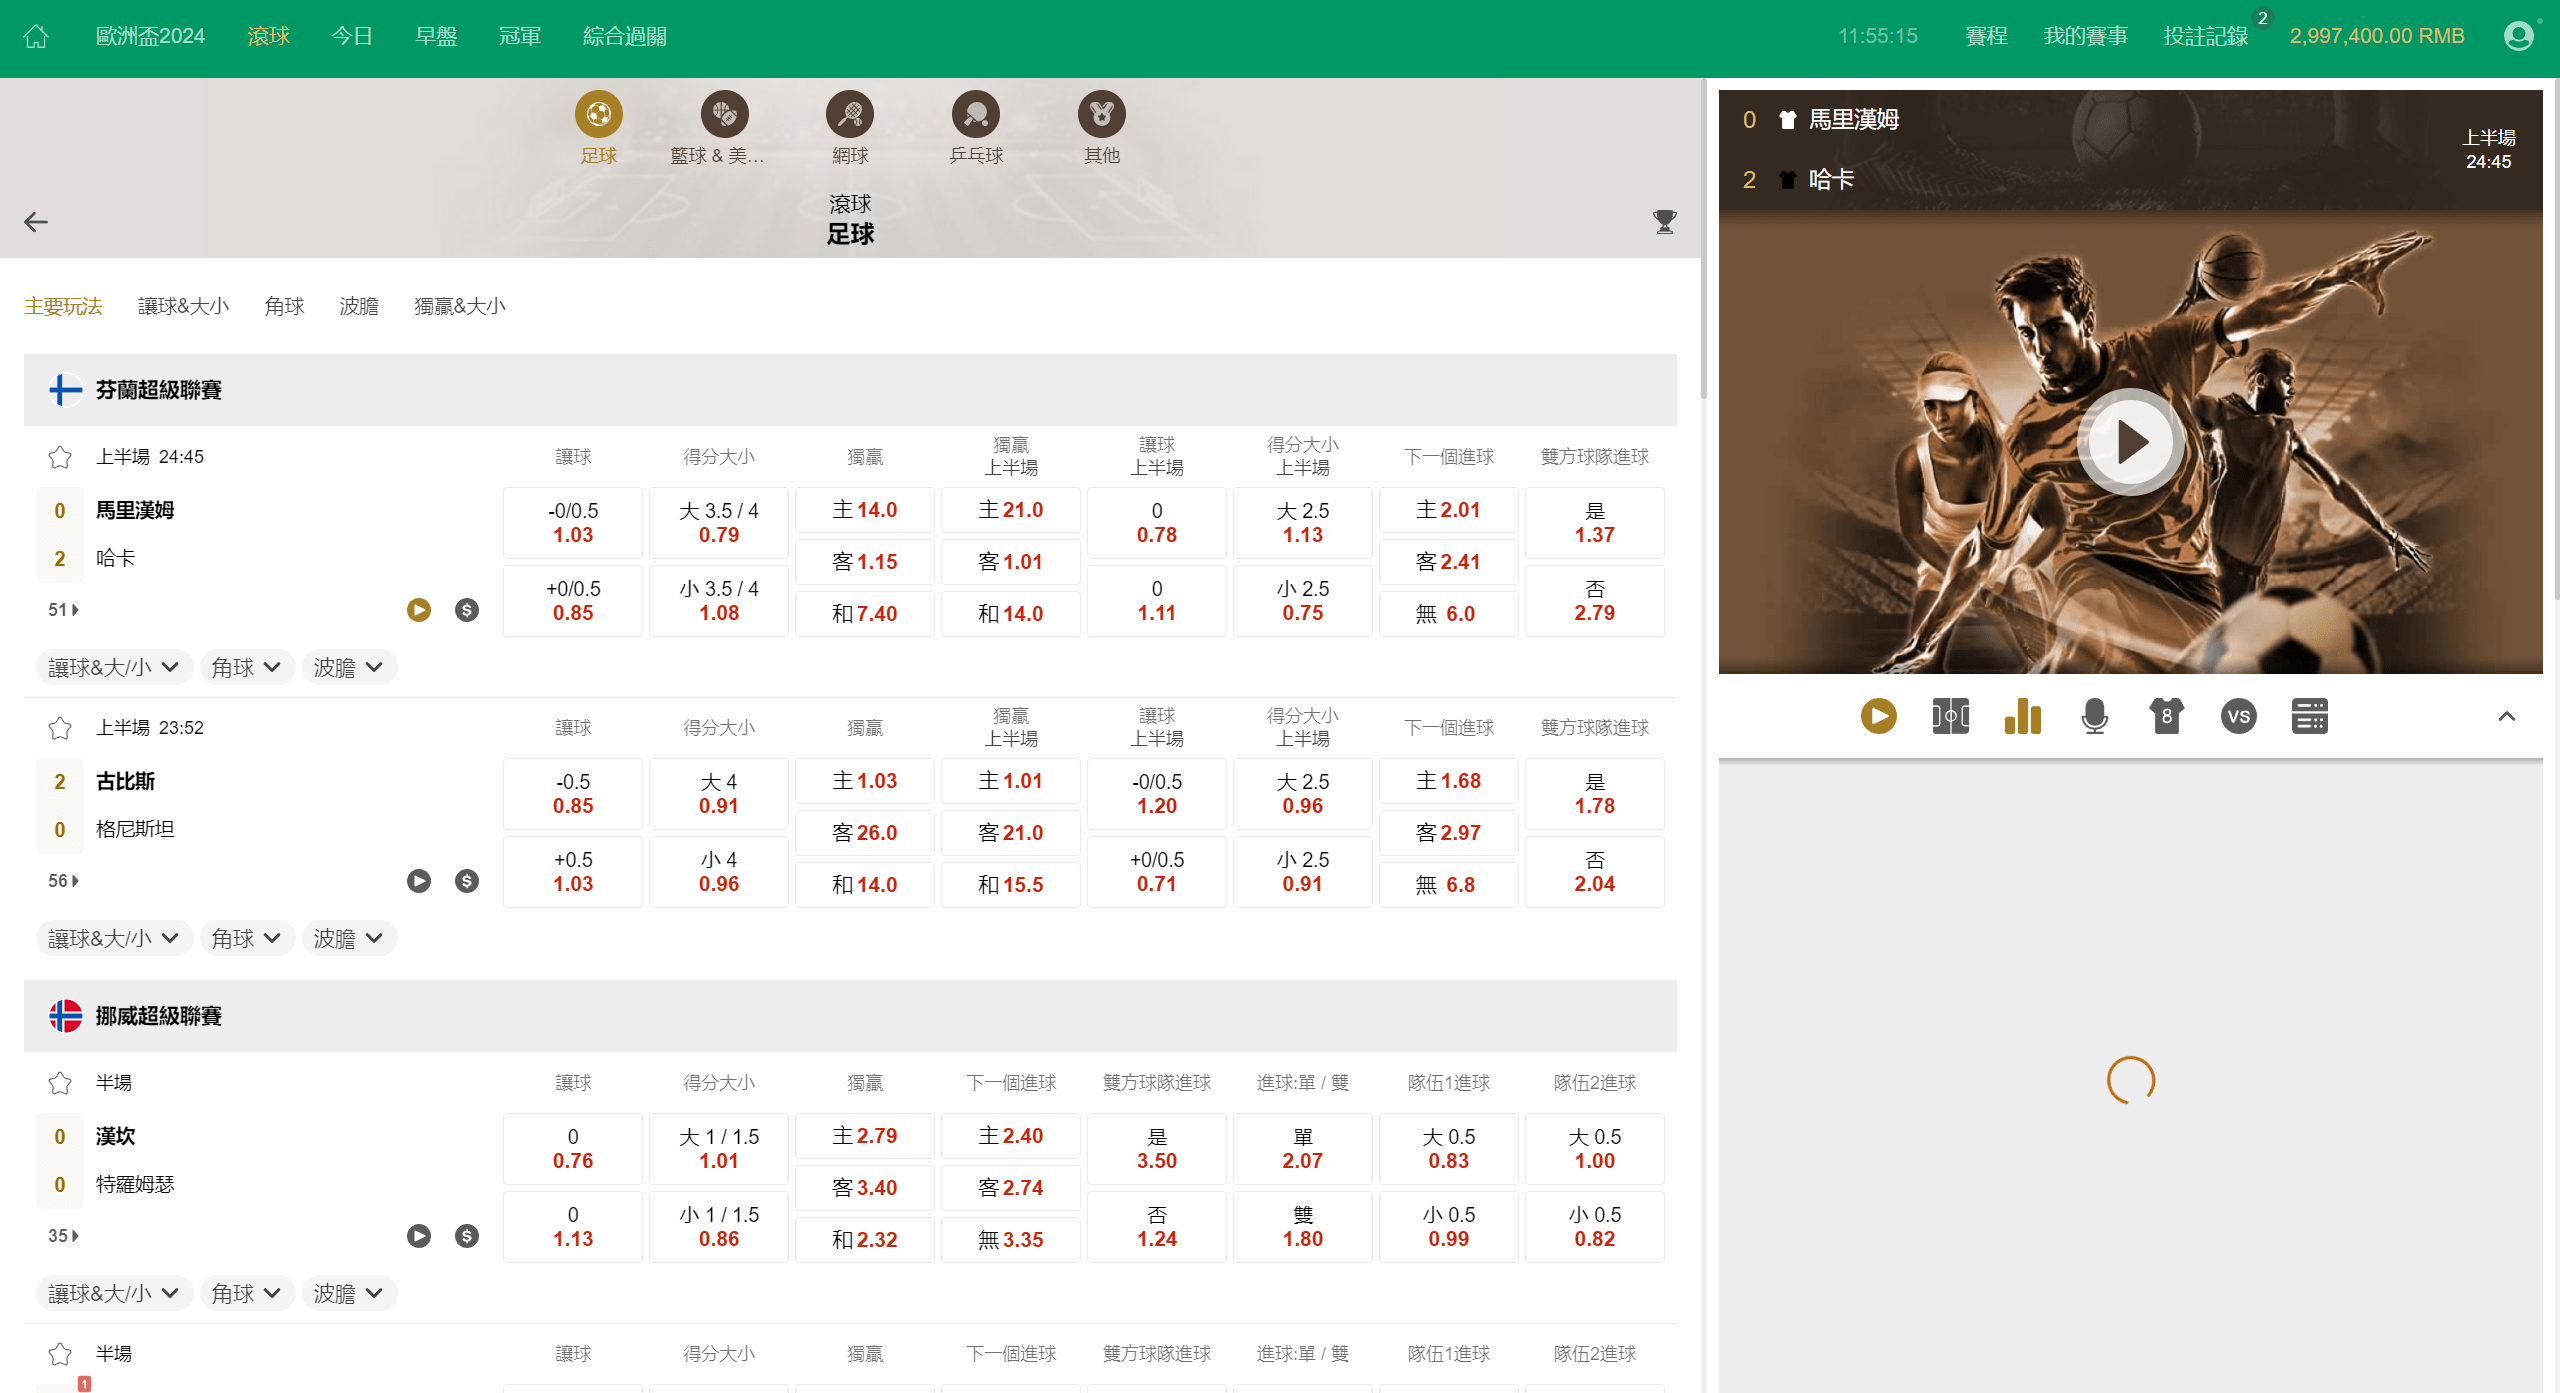Image resolution: width=2560 pixels, height=1393 pixels.
Task: Click the home icon in top bar
Action: pos(36,37)
